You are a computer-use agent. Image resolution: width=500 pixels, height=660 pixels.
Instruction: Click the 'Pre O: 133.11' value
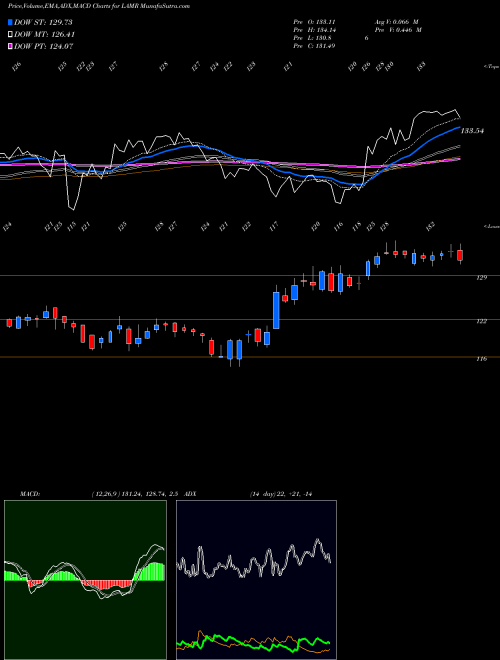click(x=314, y=22)
